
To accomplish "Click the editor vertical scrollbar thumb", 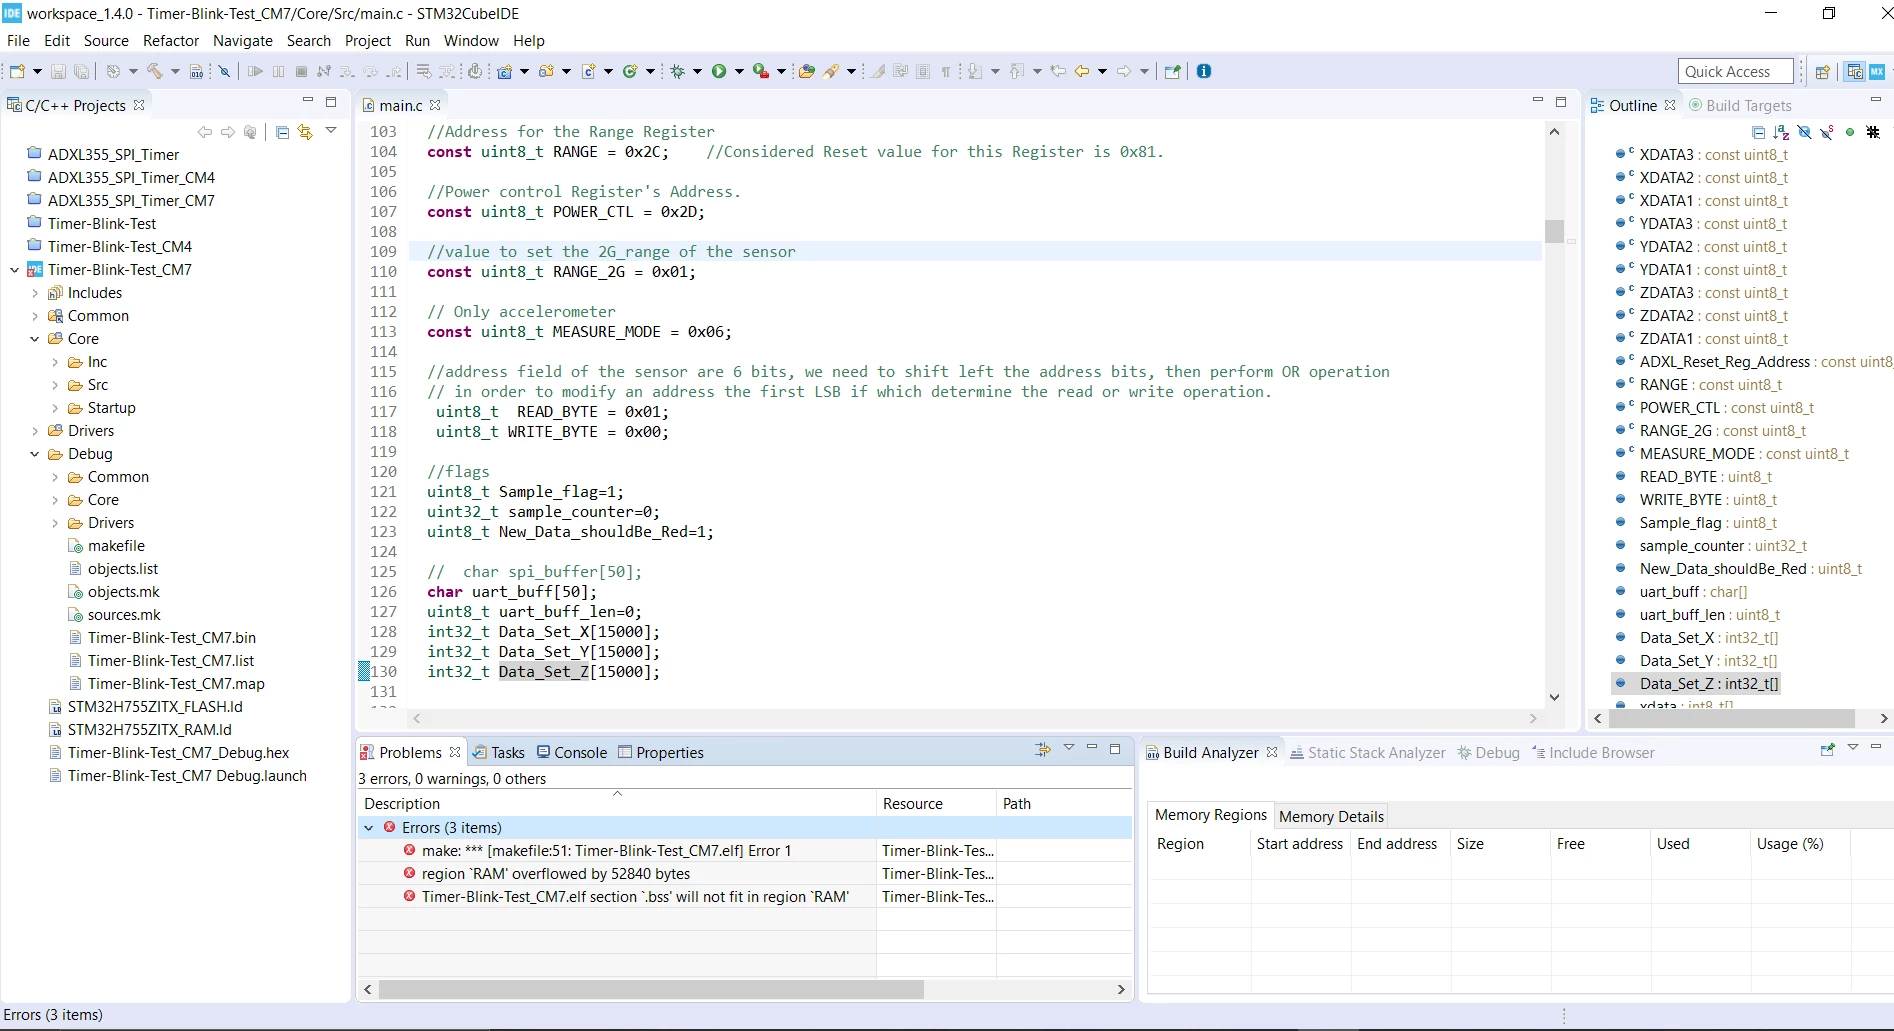I will click(1554, 231).
